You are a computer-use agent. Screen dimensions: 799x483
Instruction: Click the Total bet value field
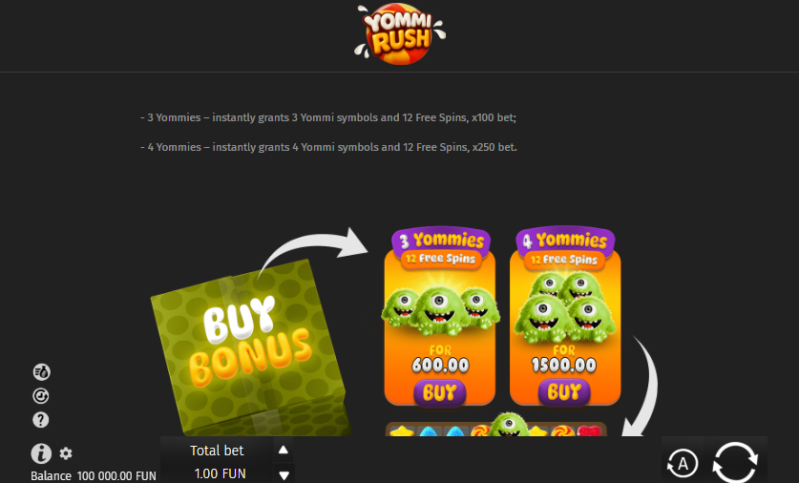click(220, 473)
